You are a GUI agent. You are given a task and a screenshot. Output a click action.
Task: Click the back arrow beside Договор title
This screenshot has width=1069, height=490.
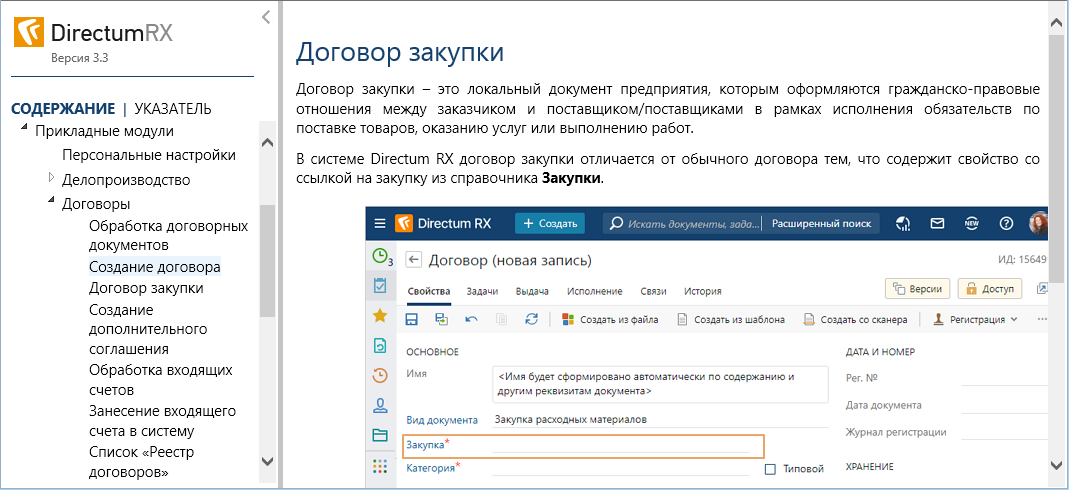tap(413, 261)
